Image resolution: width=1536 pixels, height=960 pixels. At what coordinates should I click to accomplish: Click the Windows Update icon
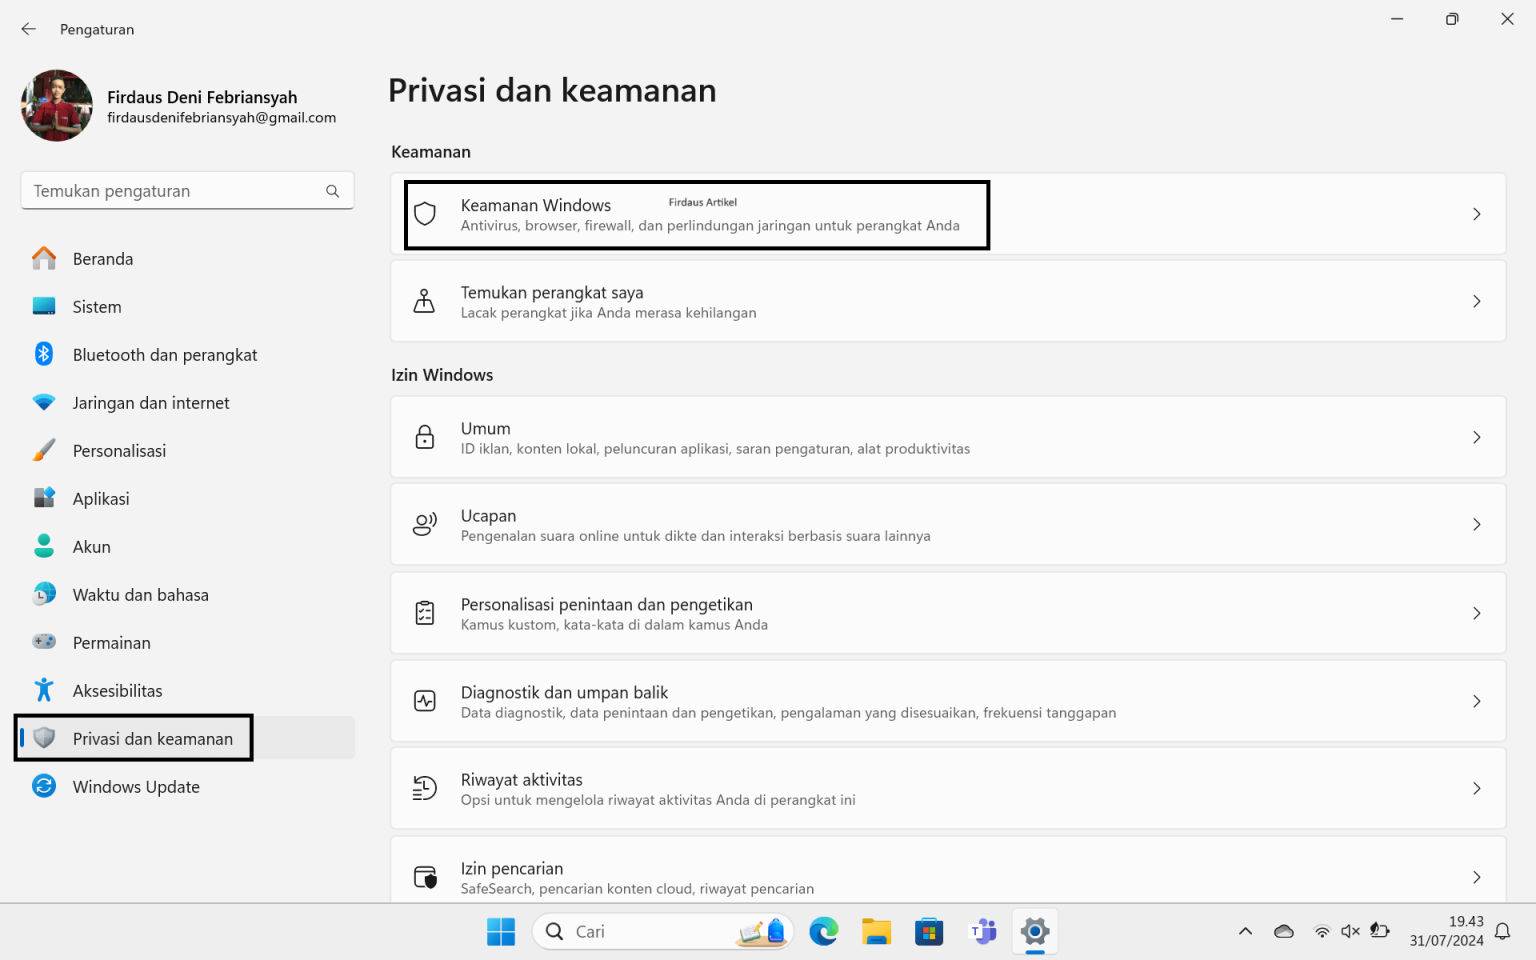[44, 786]
